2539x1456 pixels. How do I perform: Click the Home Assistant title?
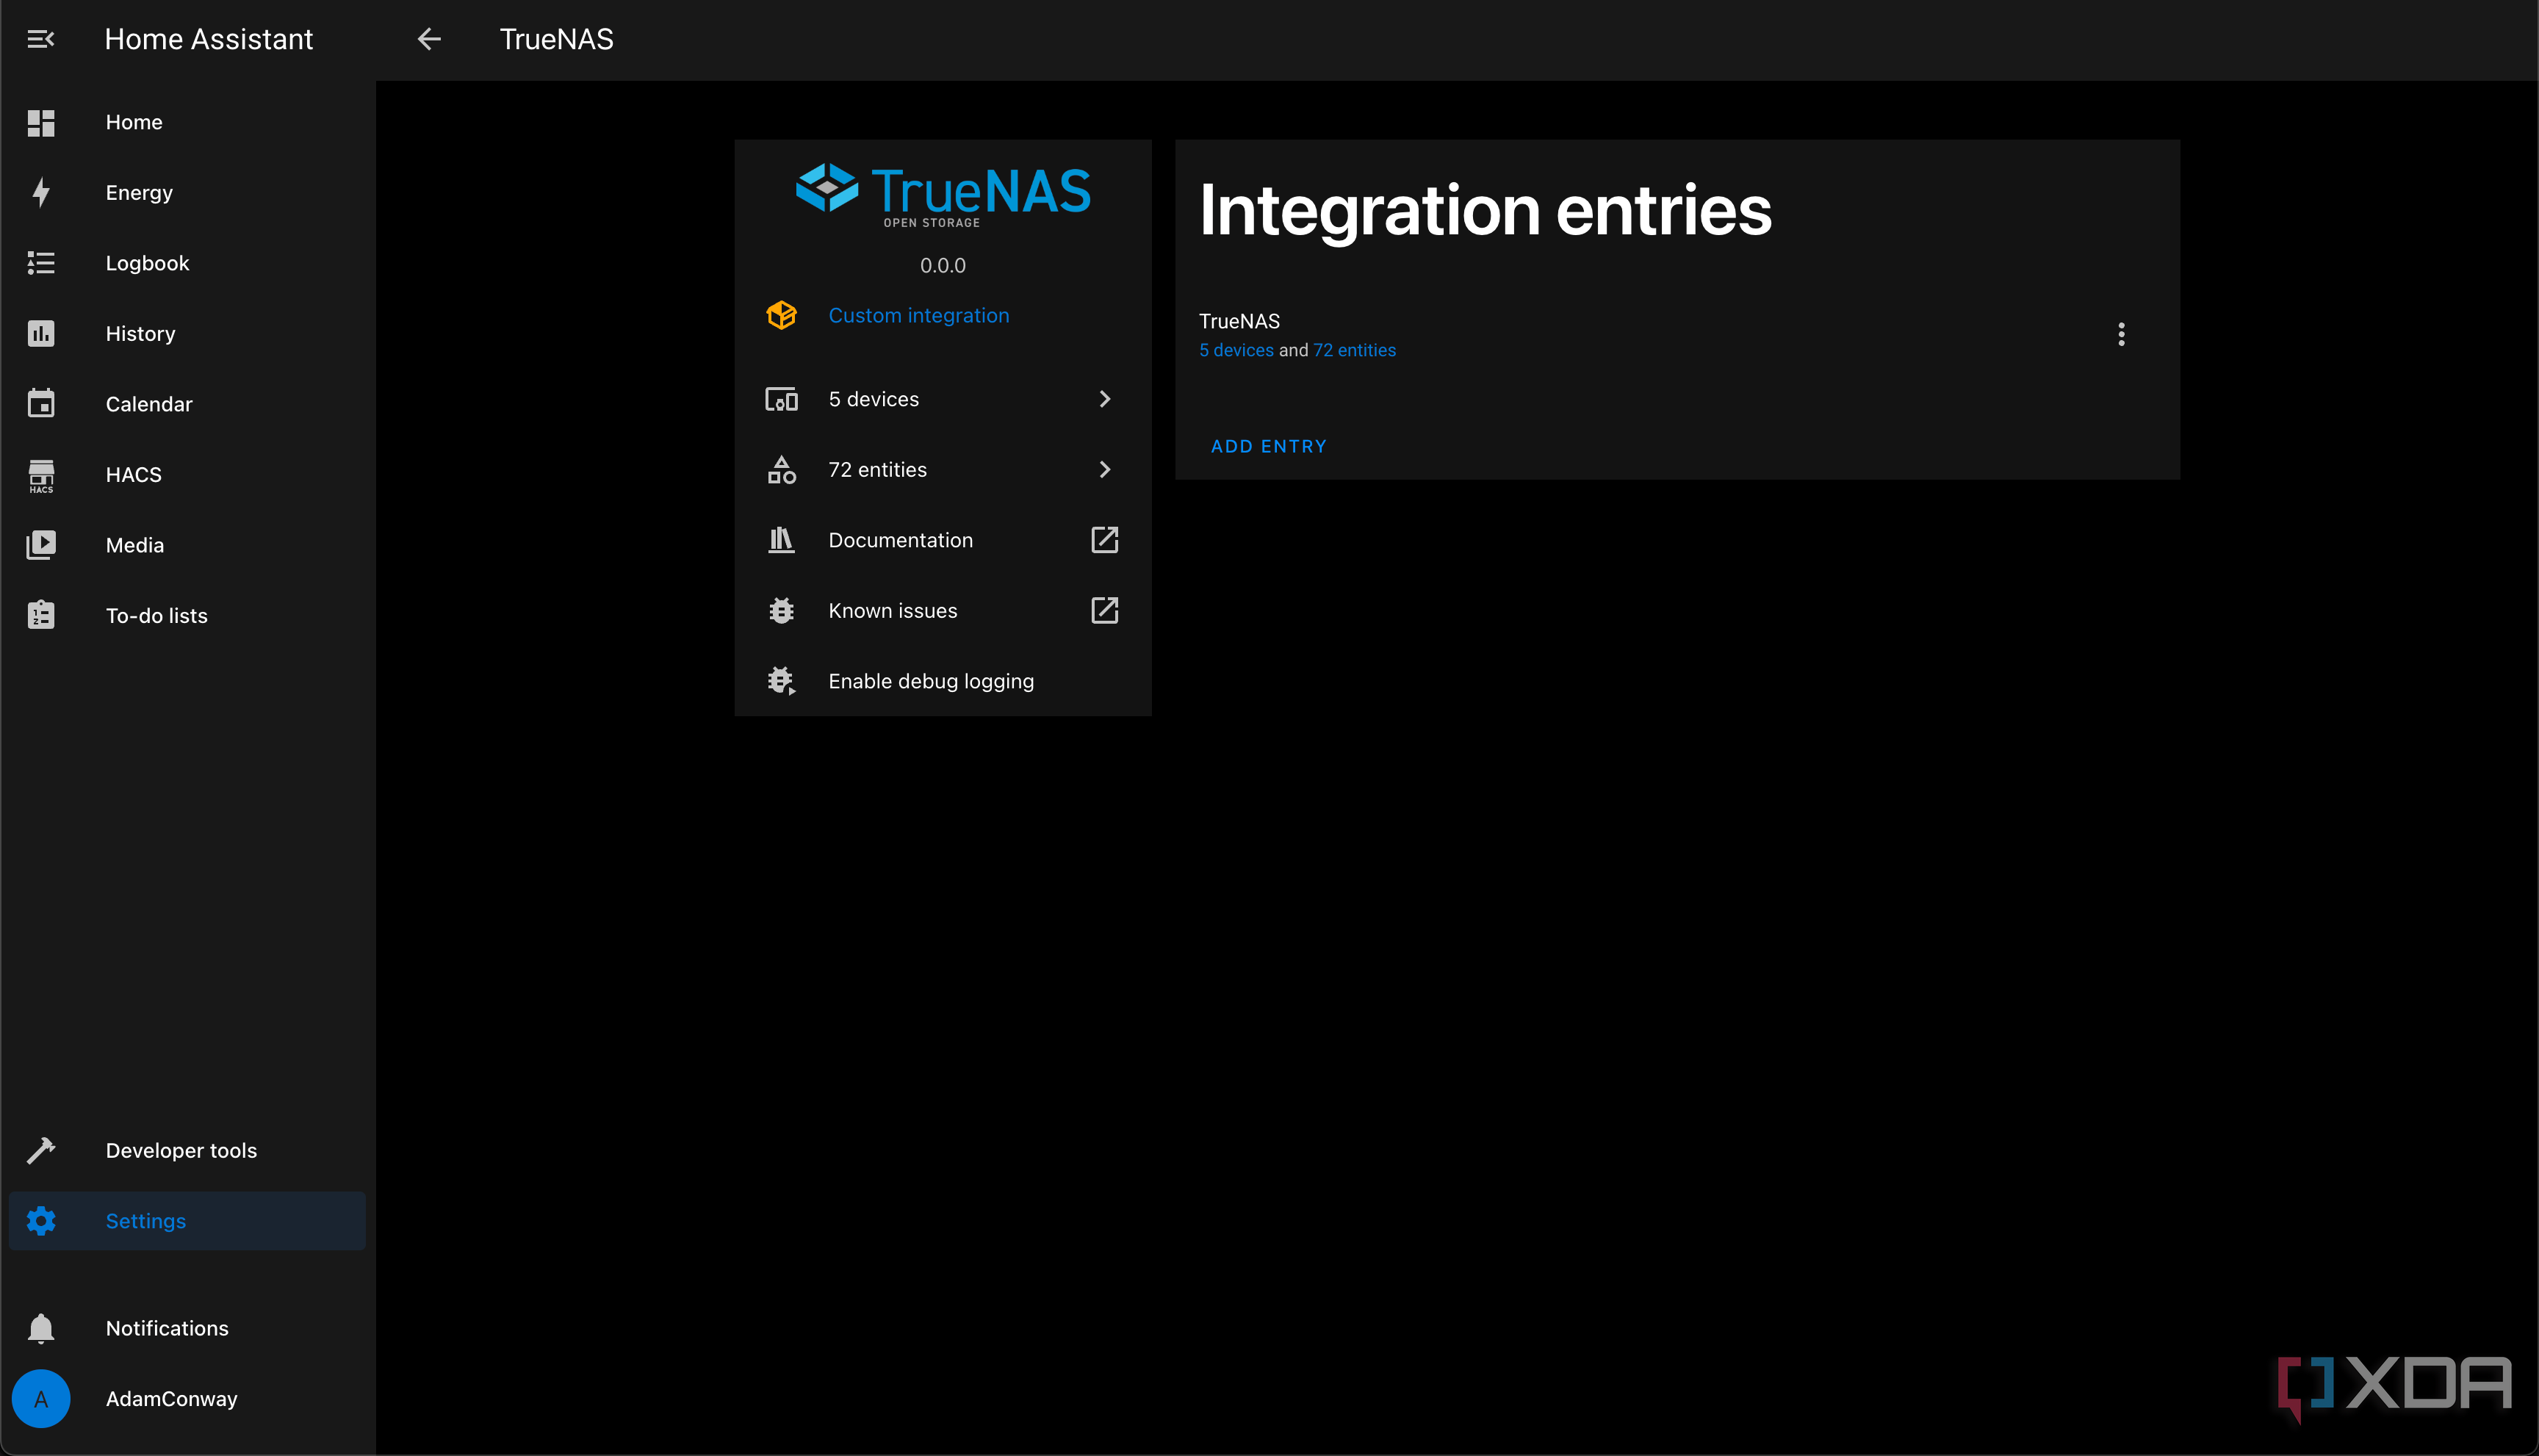click(208, 39)
